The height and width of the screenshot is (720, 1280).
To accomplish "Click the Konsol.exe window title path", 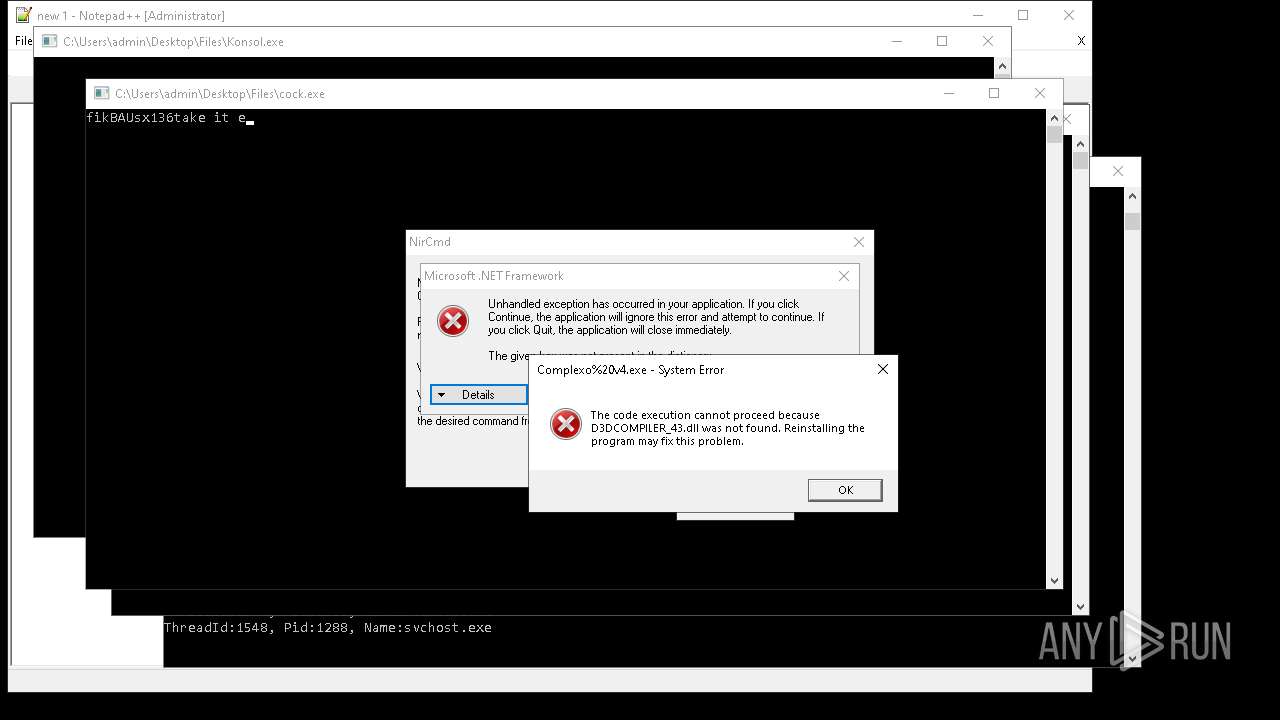I will pyautogui.click(x=173, y=42).
